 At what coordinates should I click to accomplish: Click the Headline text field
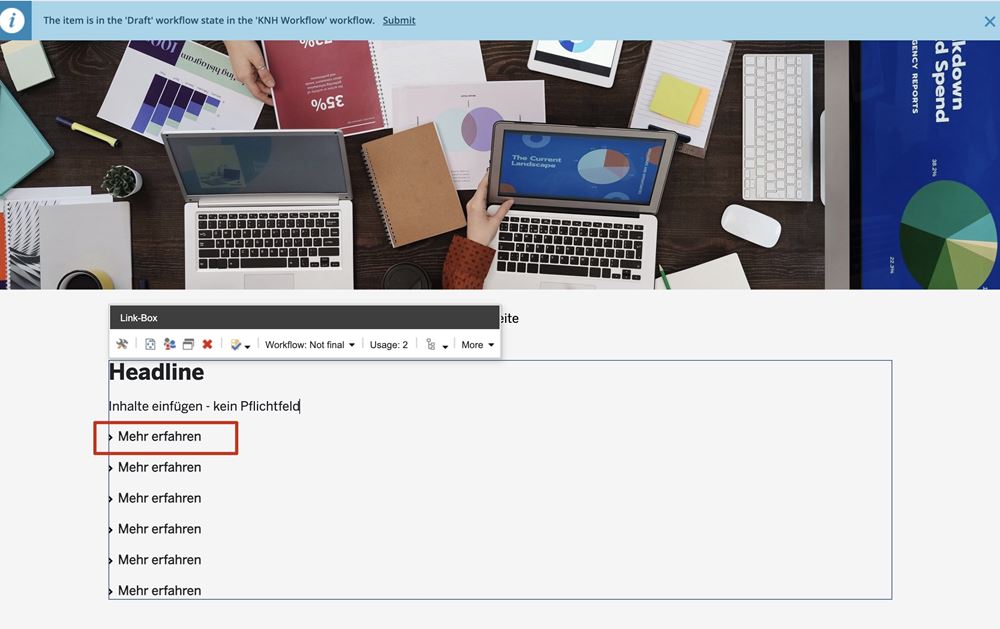tap(157, 373)
